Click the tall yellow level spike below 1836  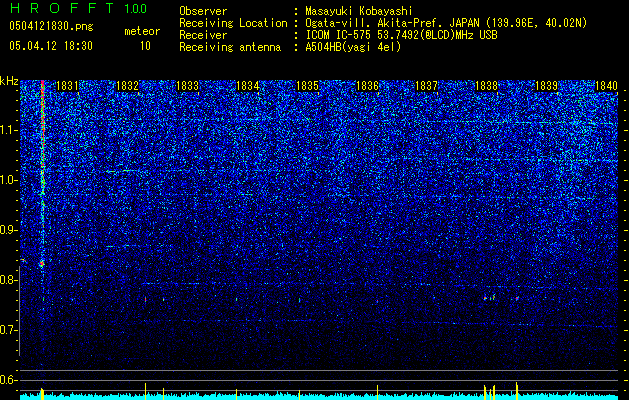click(377, 392)
